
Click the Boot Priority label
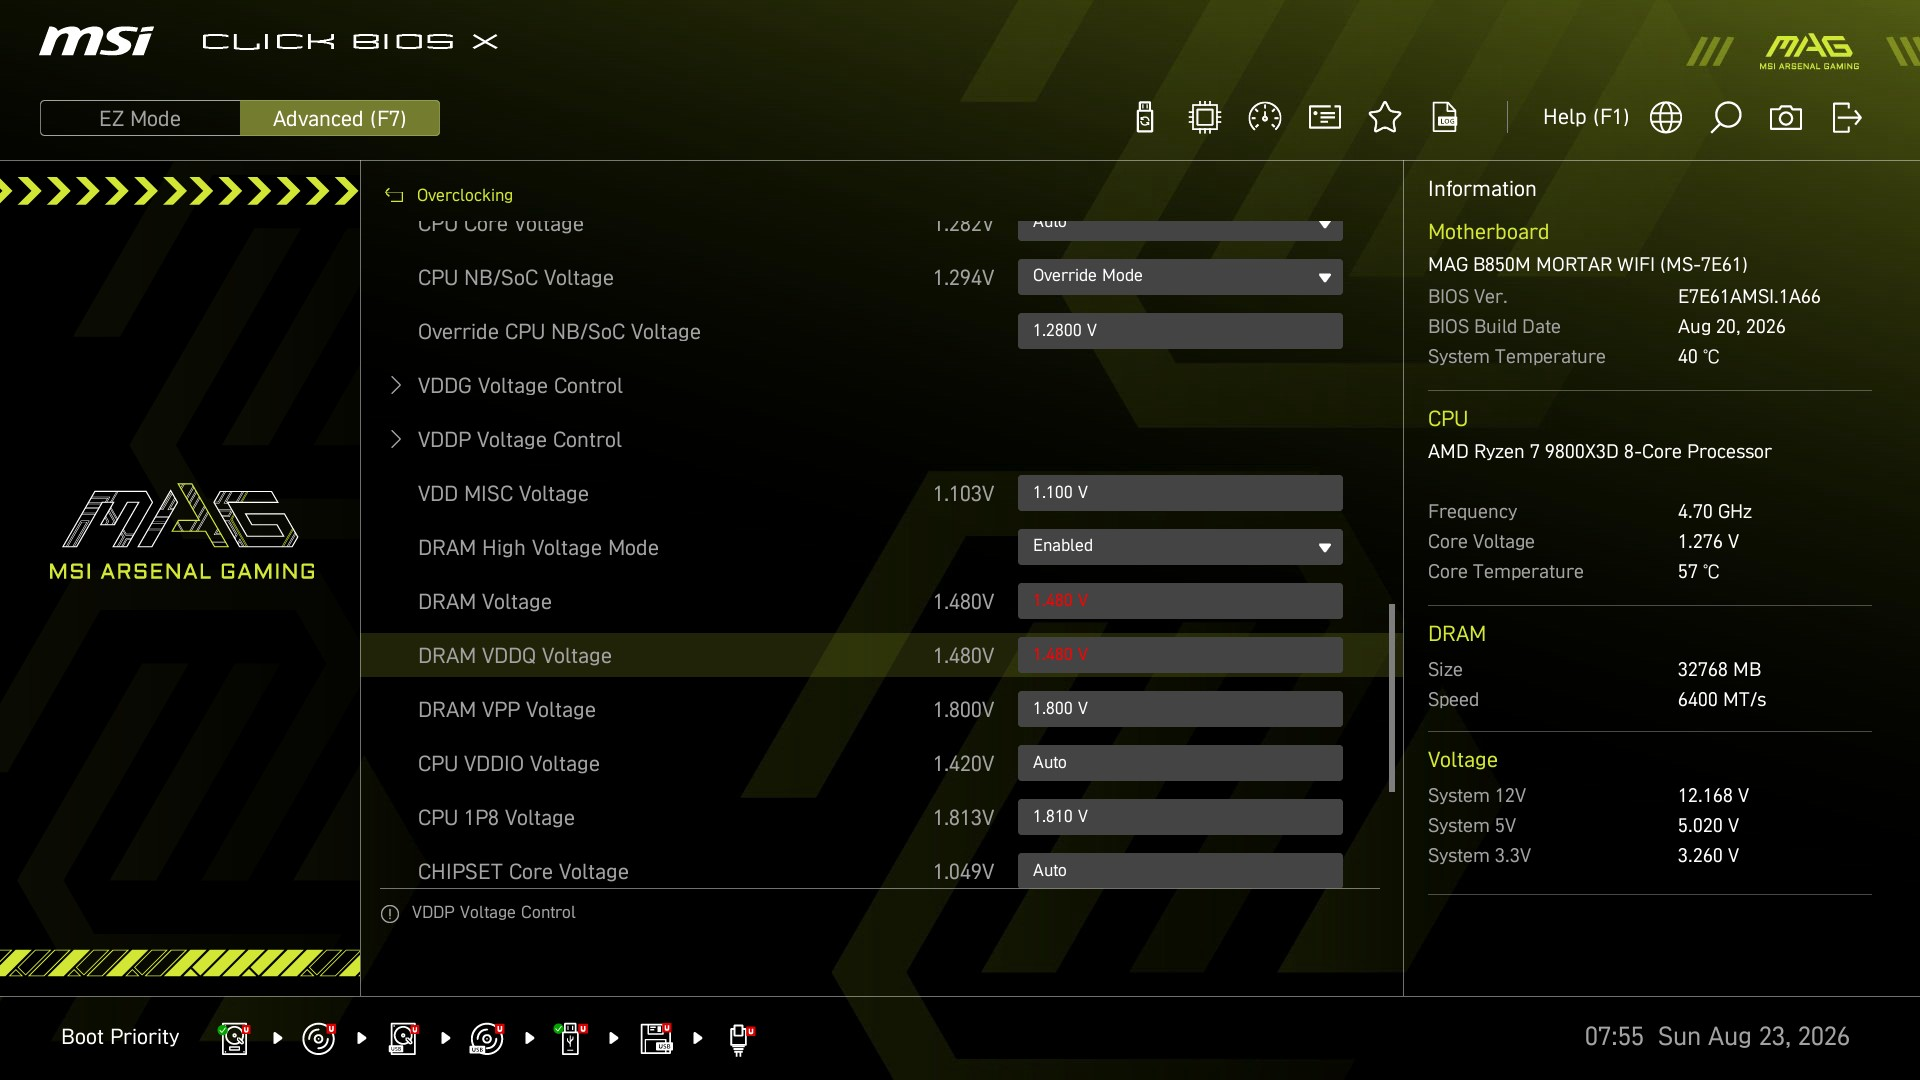click(120, 1037)
